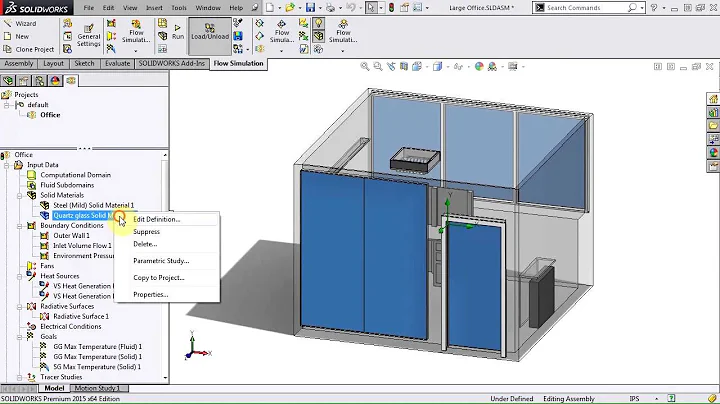Click Clone Project
Viewport: 720px width, 404px height.
point(28,49)
